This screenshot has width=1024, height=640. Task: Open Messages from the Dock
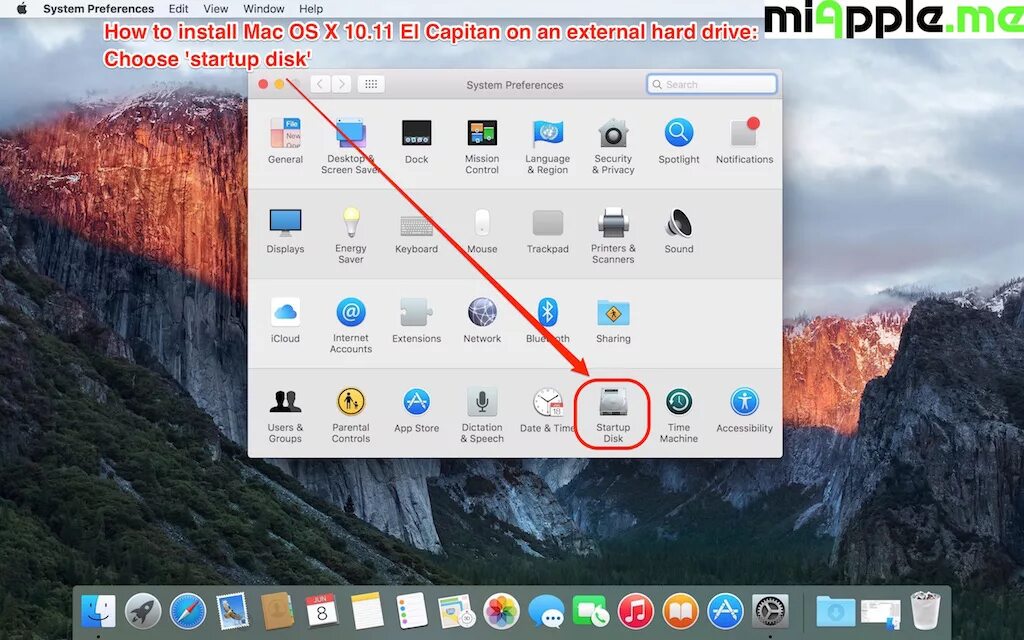(546, 612)
